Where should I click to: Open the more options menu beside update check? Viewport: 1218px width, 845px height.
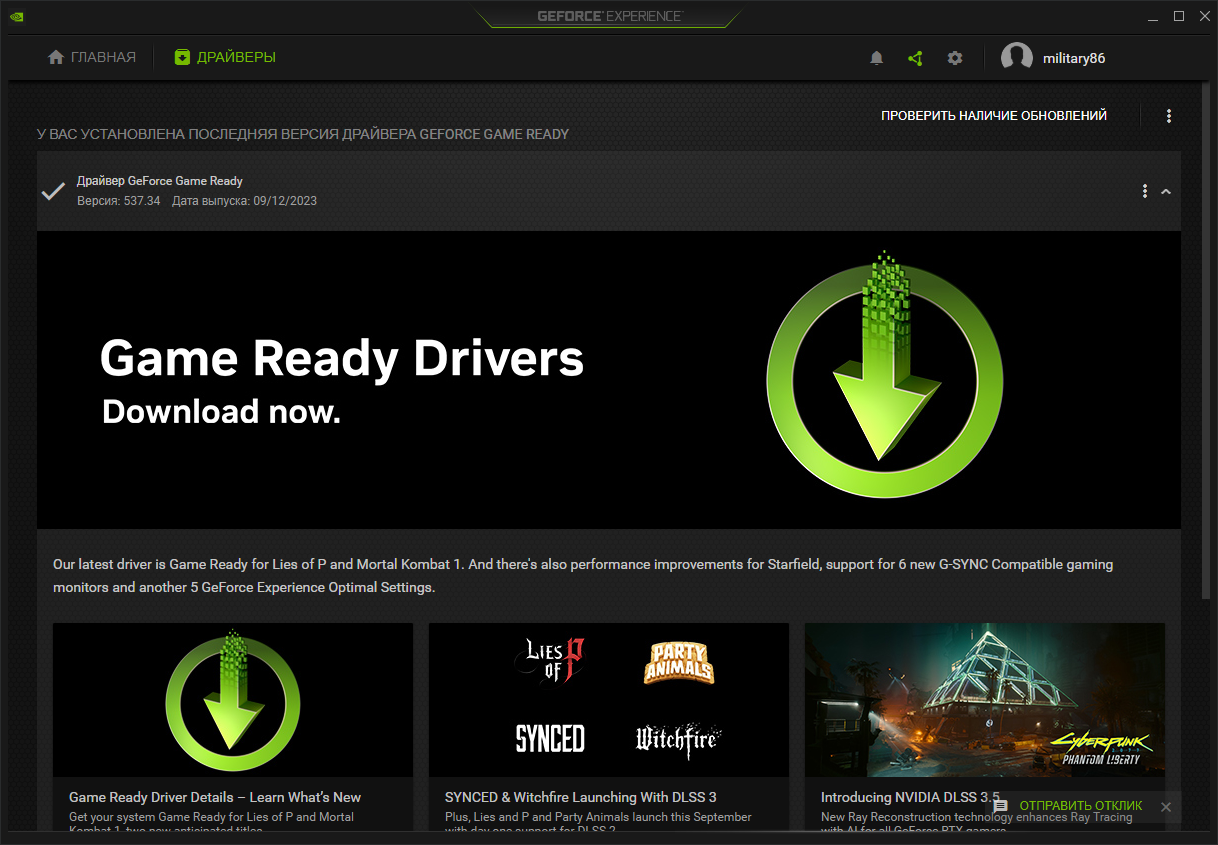tap(1169, 116)
